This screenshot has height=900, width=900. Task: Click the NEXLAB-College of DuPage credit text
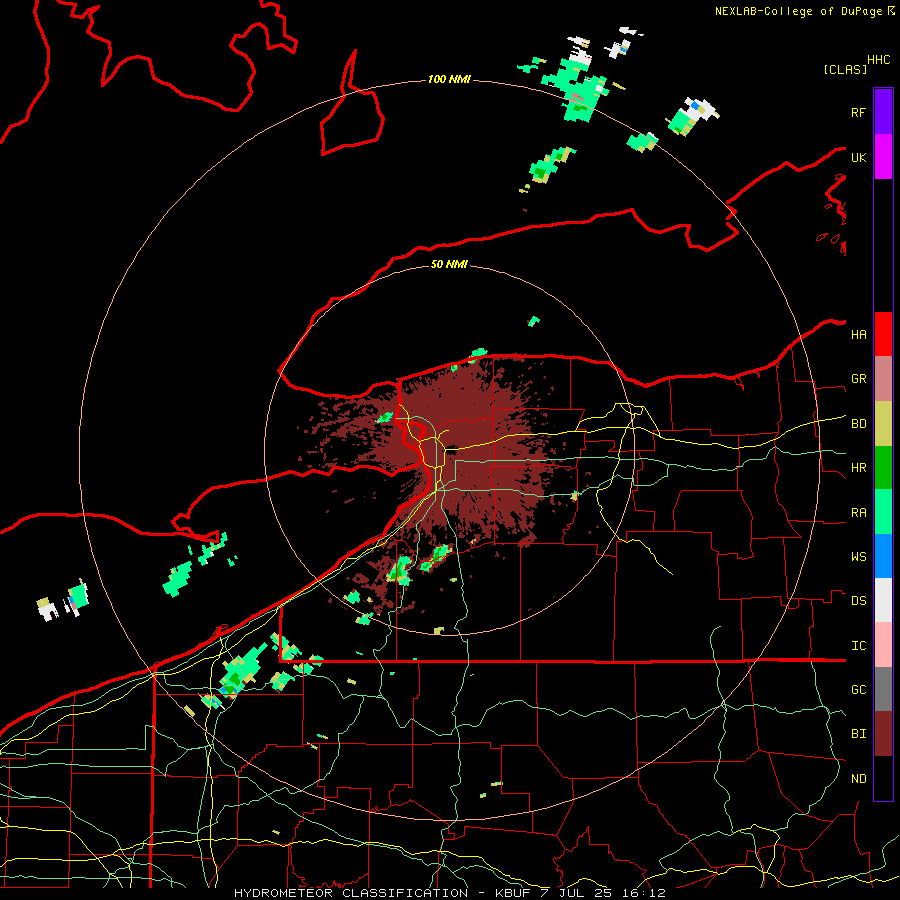(x=799, y=11)
